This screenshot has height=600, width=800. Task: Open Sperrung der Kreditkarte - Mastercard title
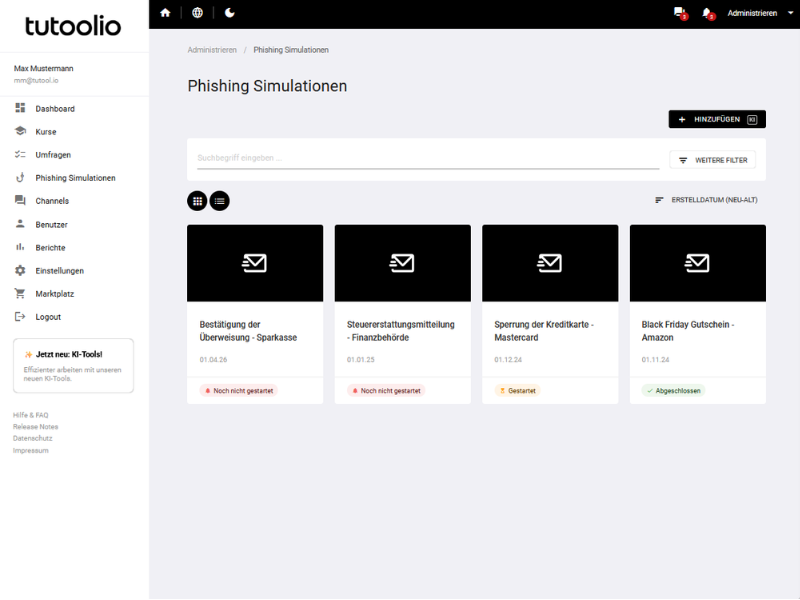(x=544, y=331)
